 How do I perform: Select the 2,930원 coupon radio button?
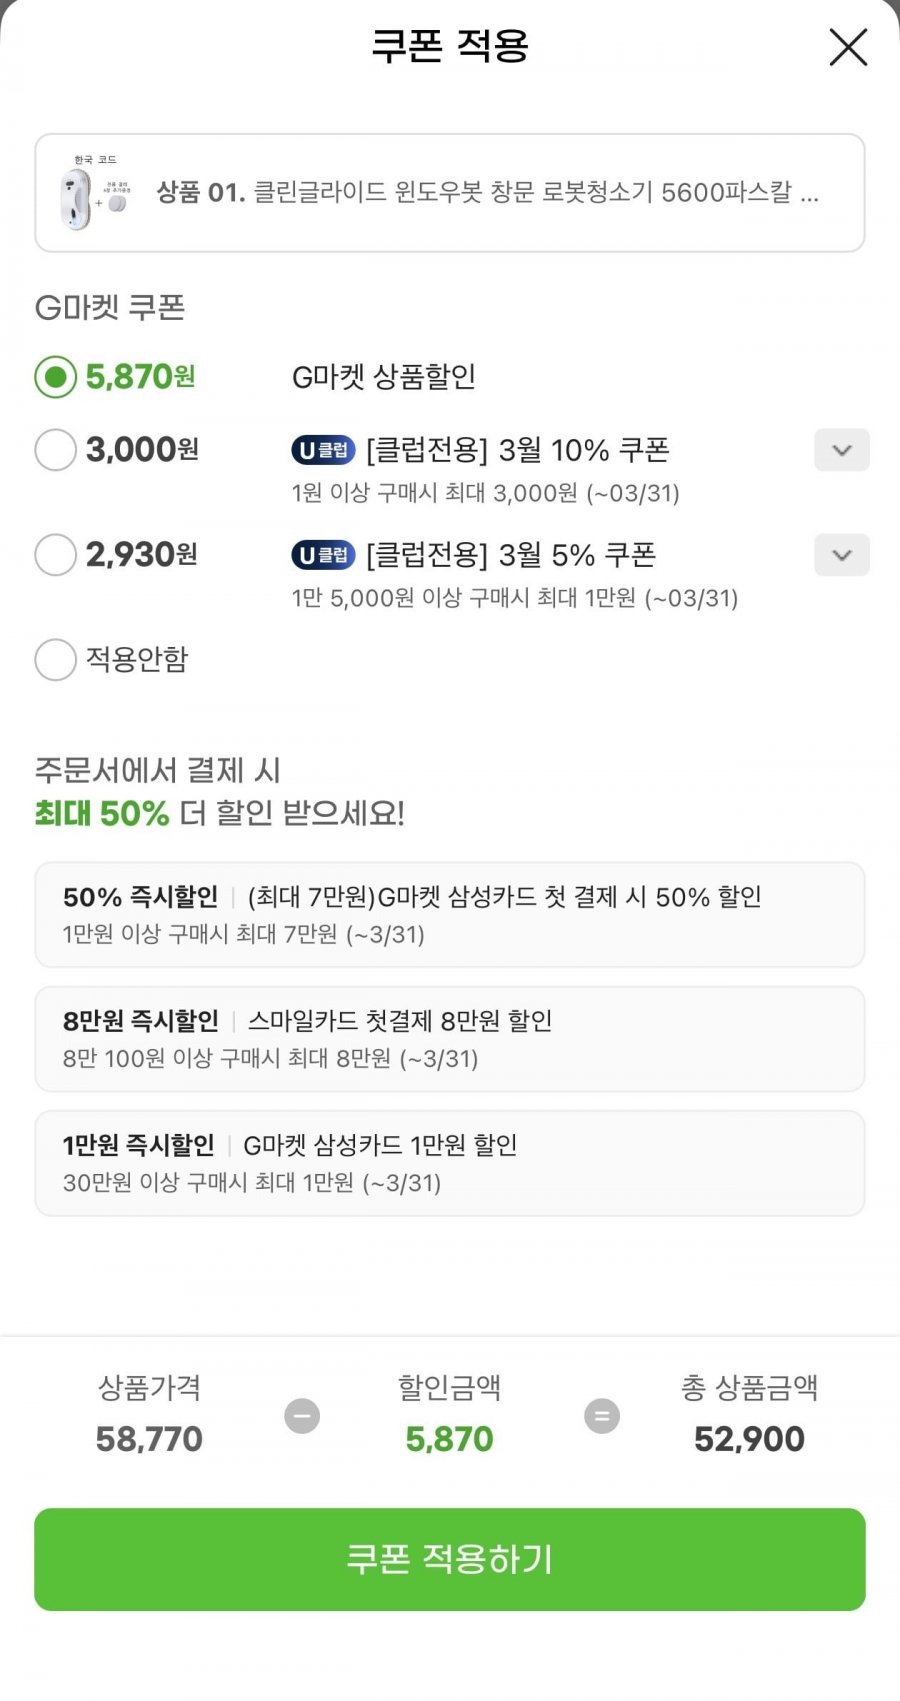pos(56,555)
